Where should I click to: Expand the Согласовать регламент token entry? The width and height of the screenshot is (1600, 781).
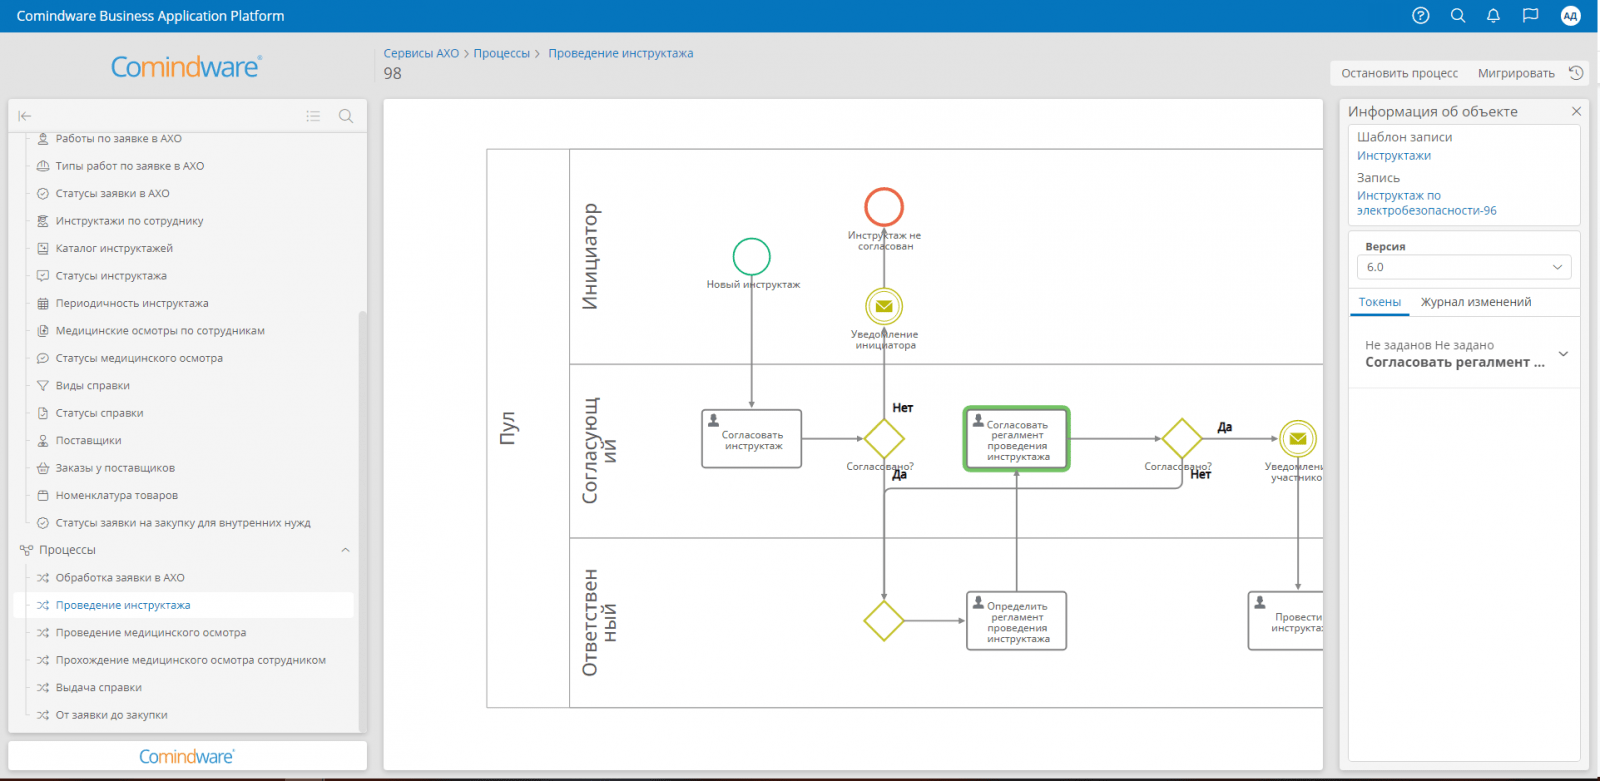(1563, 354)
